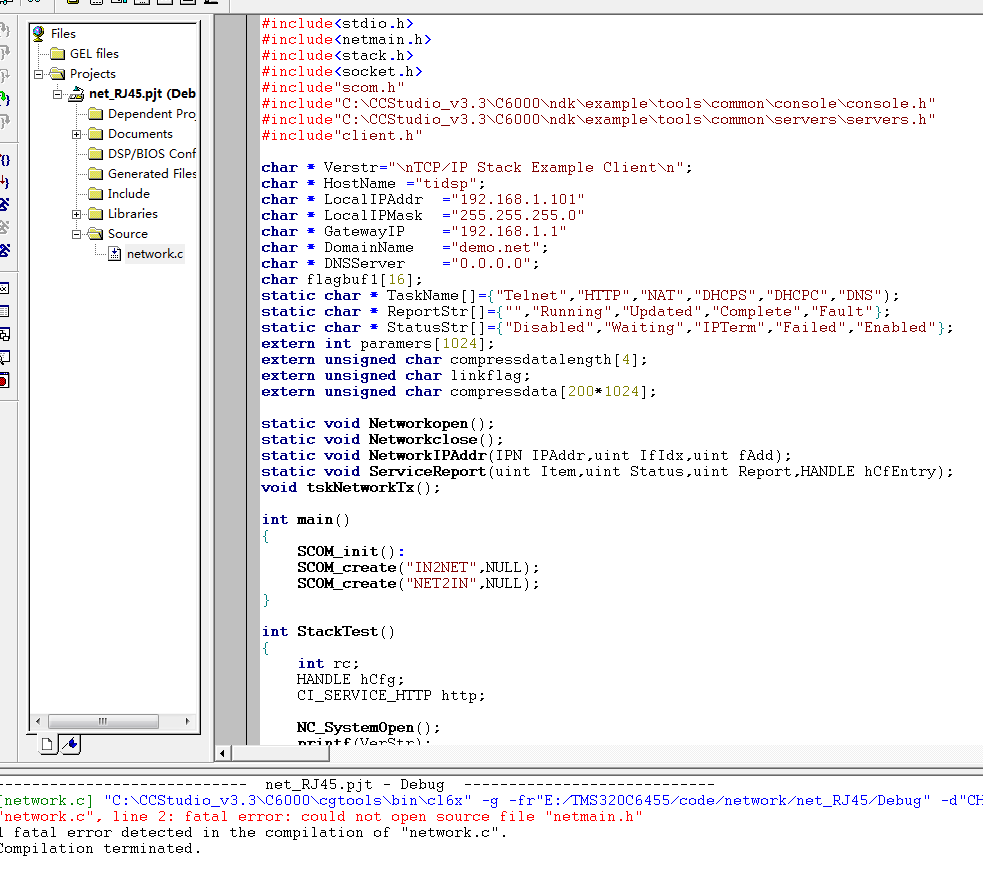Click the red circle icon in left toolbar
983x870 pixels.
(4, 380)
